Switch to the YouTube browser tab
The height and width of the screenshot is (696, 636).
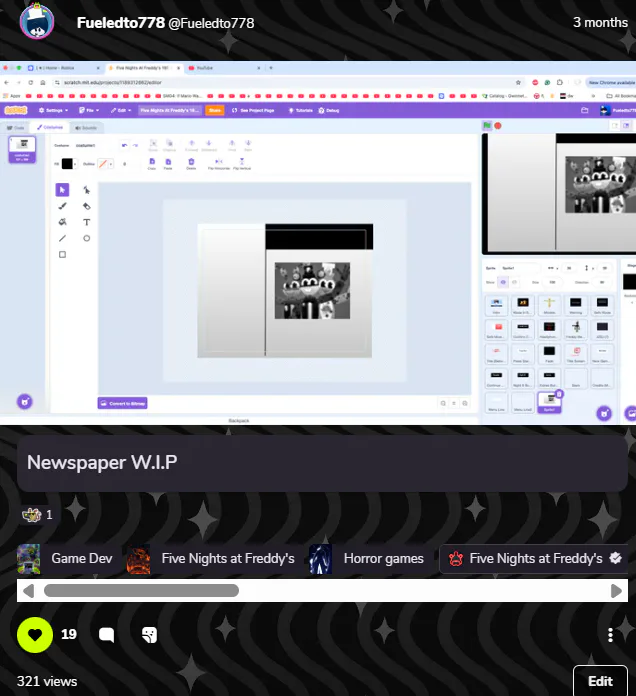coord(225,68)
